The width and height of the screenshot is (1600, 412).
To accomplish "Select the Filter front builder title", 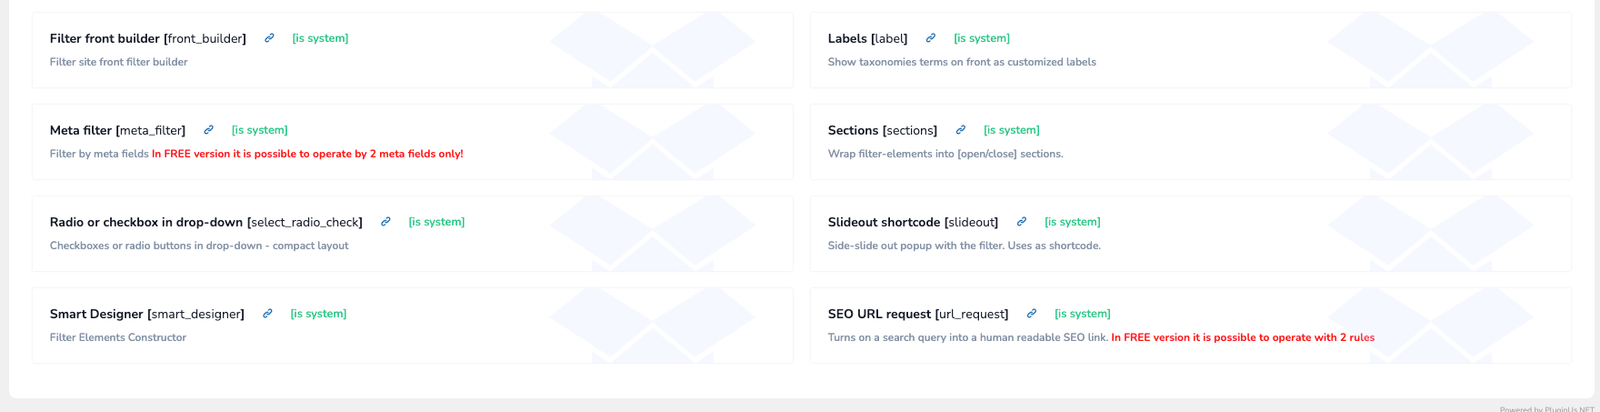I will (x=147, y=39).
